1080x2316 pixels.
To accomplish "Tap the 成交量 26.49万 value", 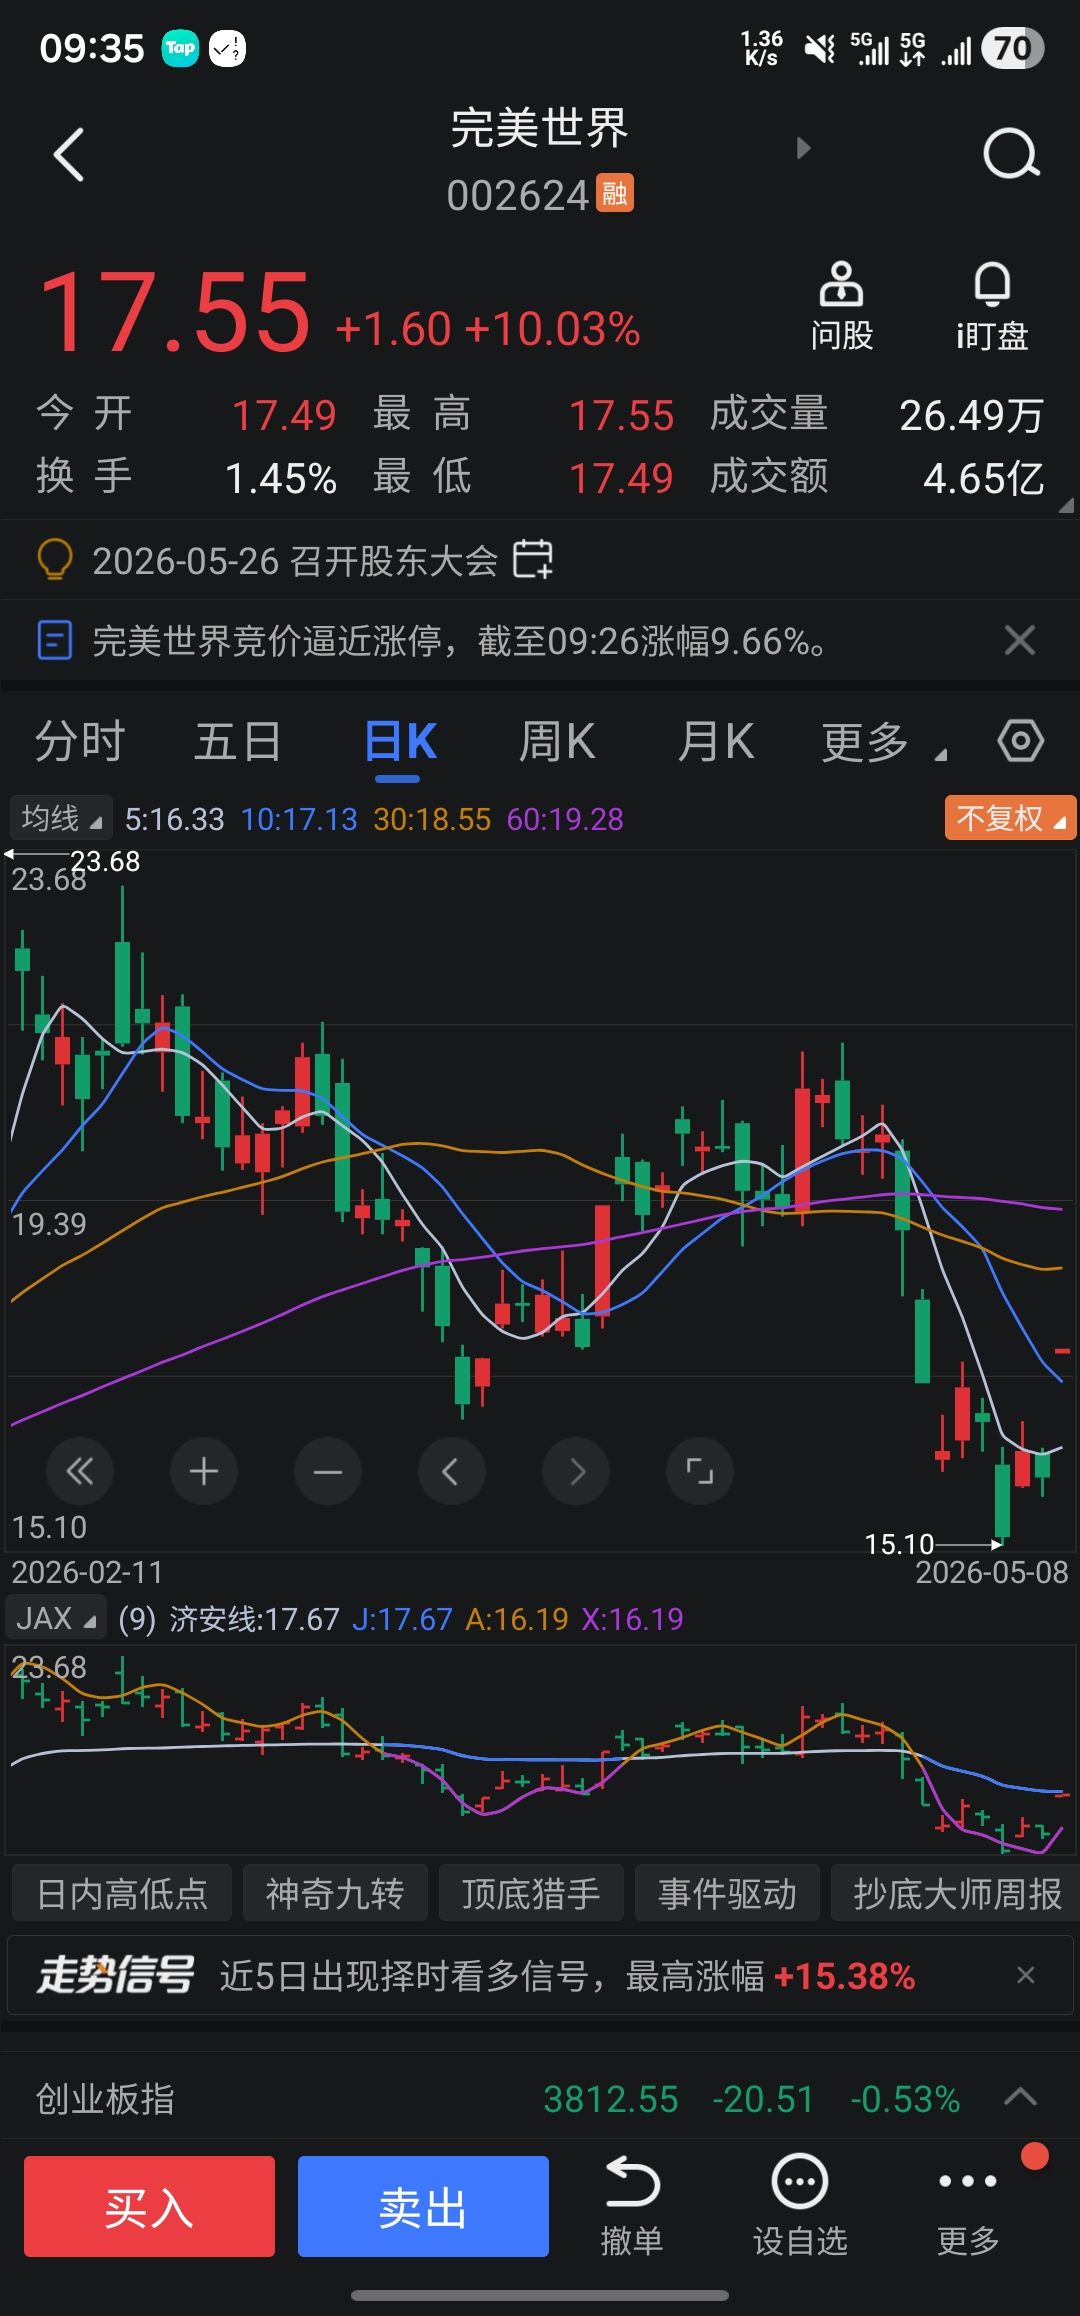I will (971, 415).
